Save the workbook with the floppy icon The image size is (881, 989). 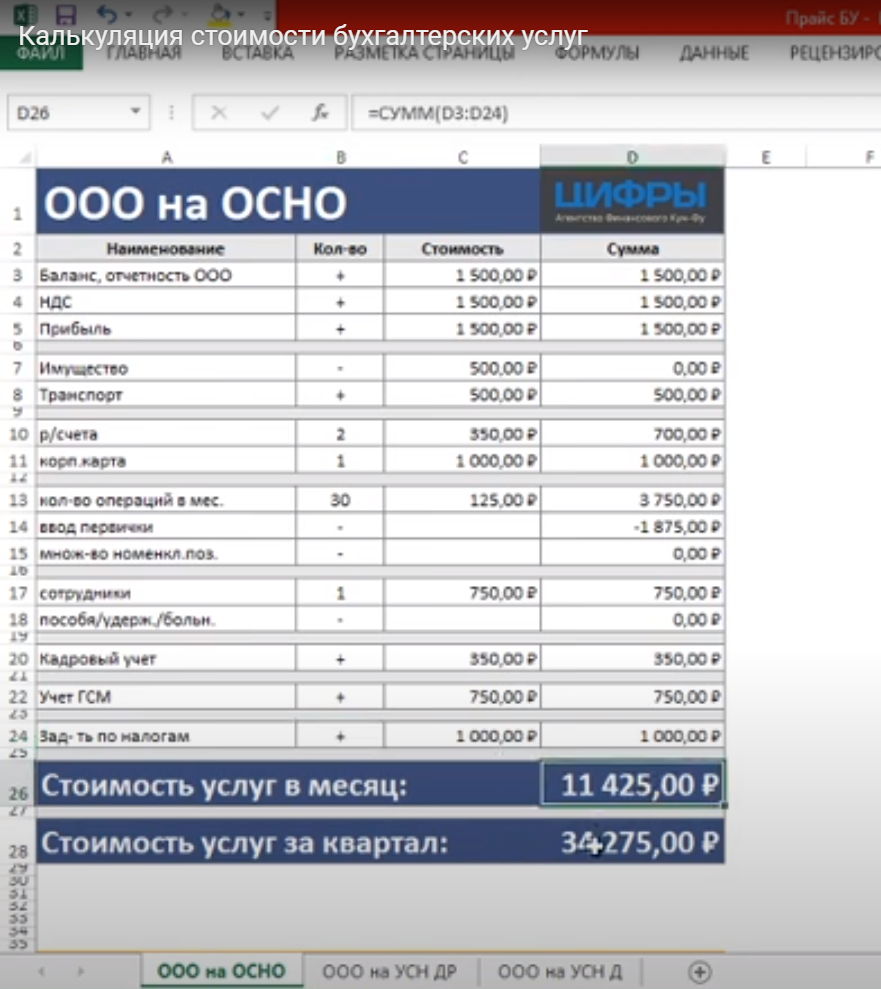click(x=66, y=14)
